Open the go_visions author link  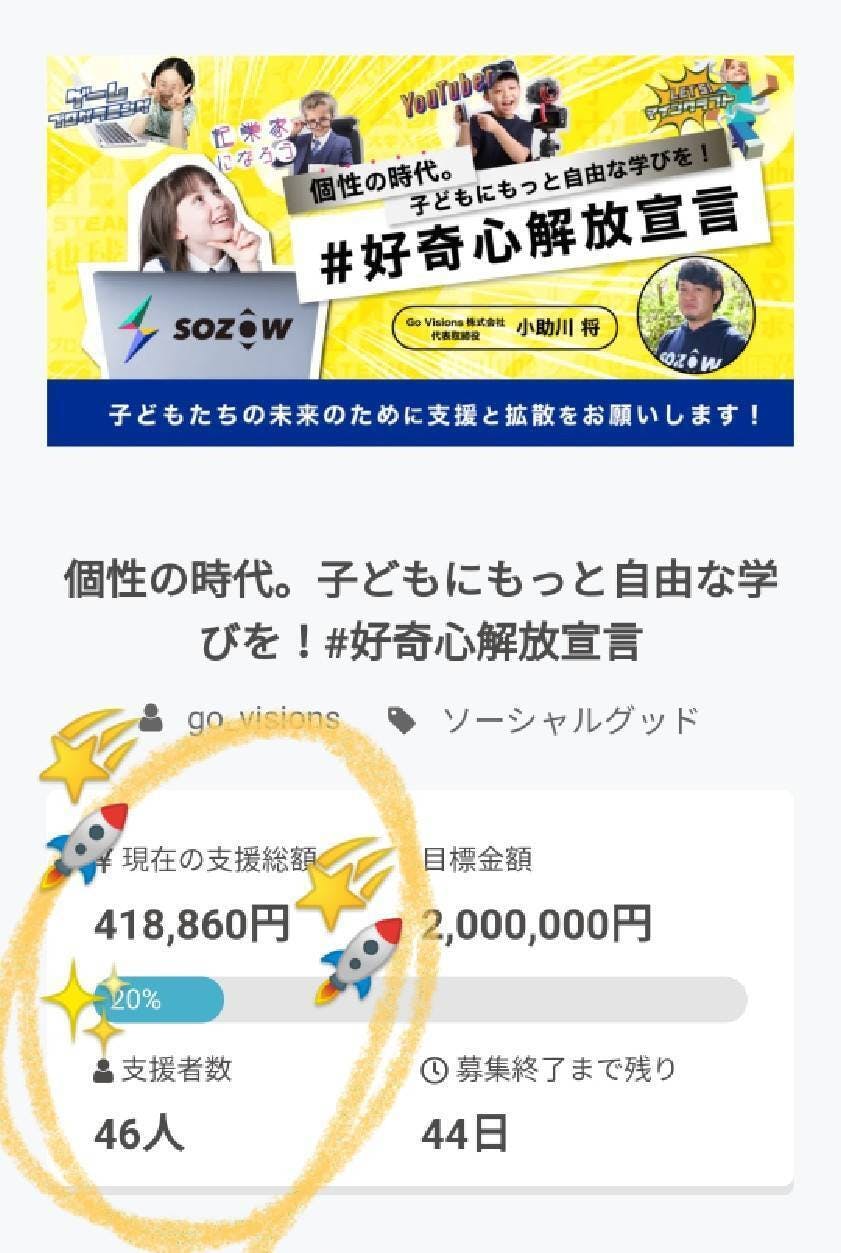click(264, 719)
